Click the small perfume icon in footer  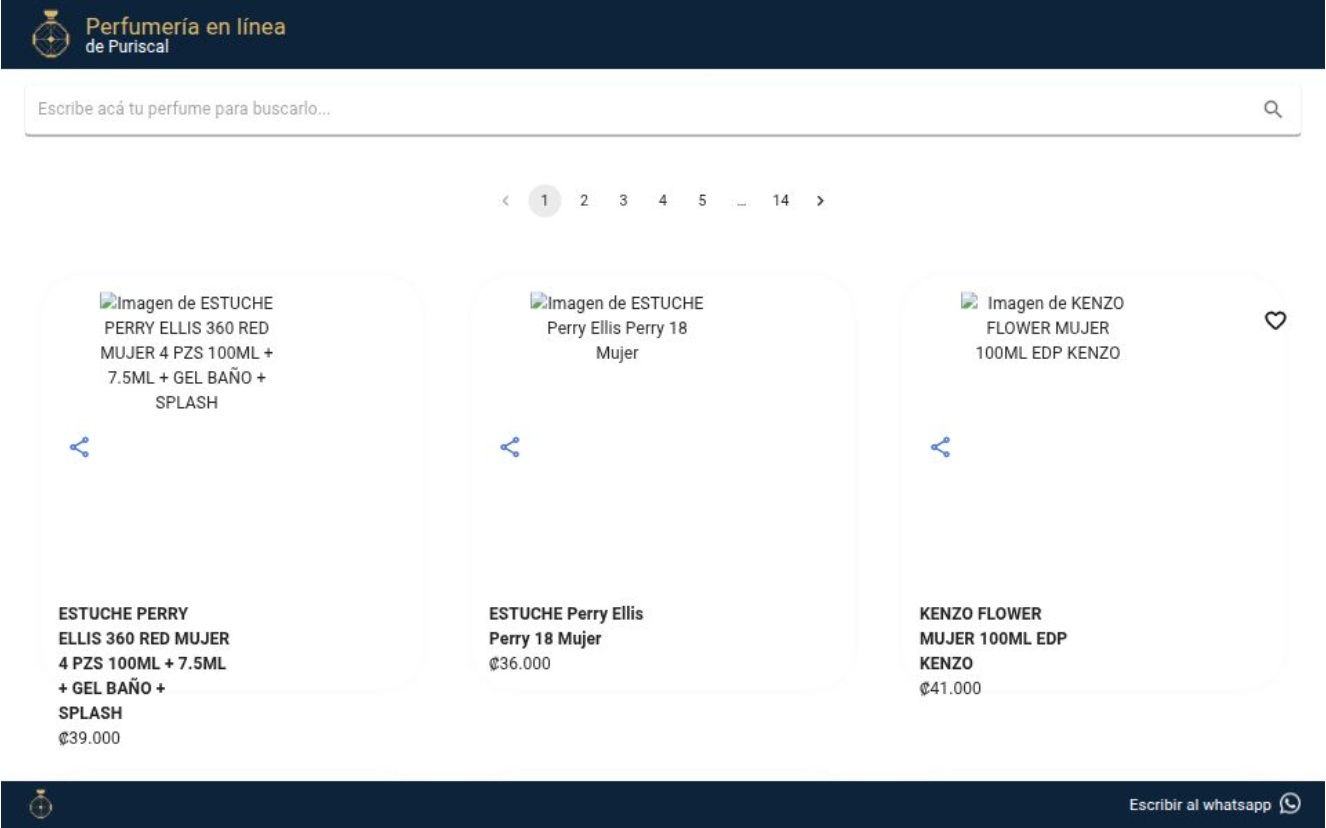[x=41, y=804]
